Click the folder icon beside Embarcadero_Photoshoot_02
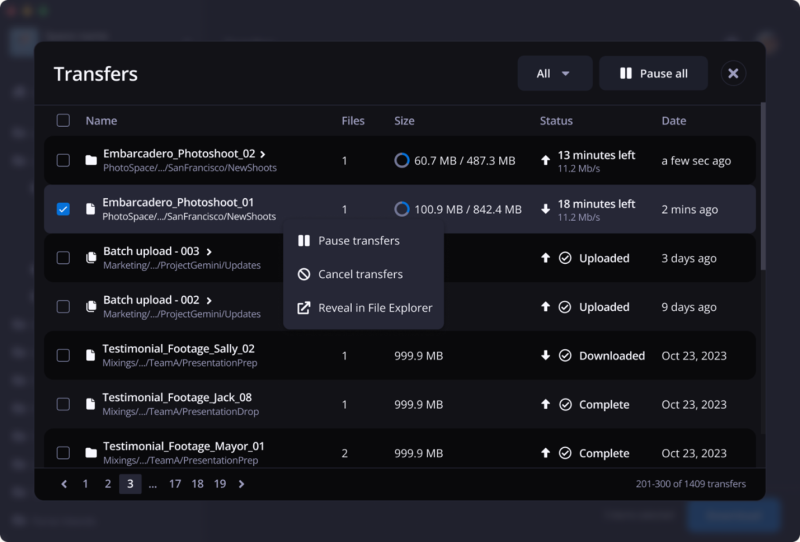This screenshot has width=800, height=542. click(x=91, y=160)
